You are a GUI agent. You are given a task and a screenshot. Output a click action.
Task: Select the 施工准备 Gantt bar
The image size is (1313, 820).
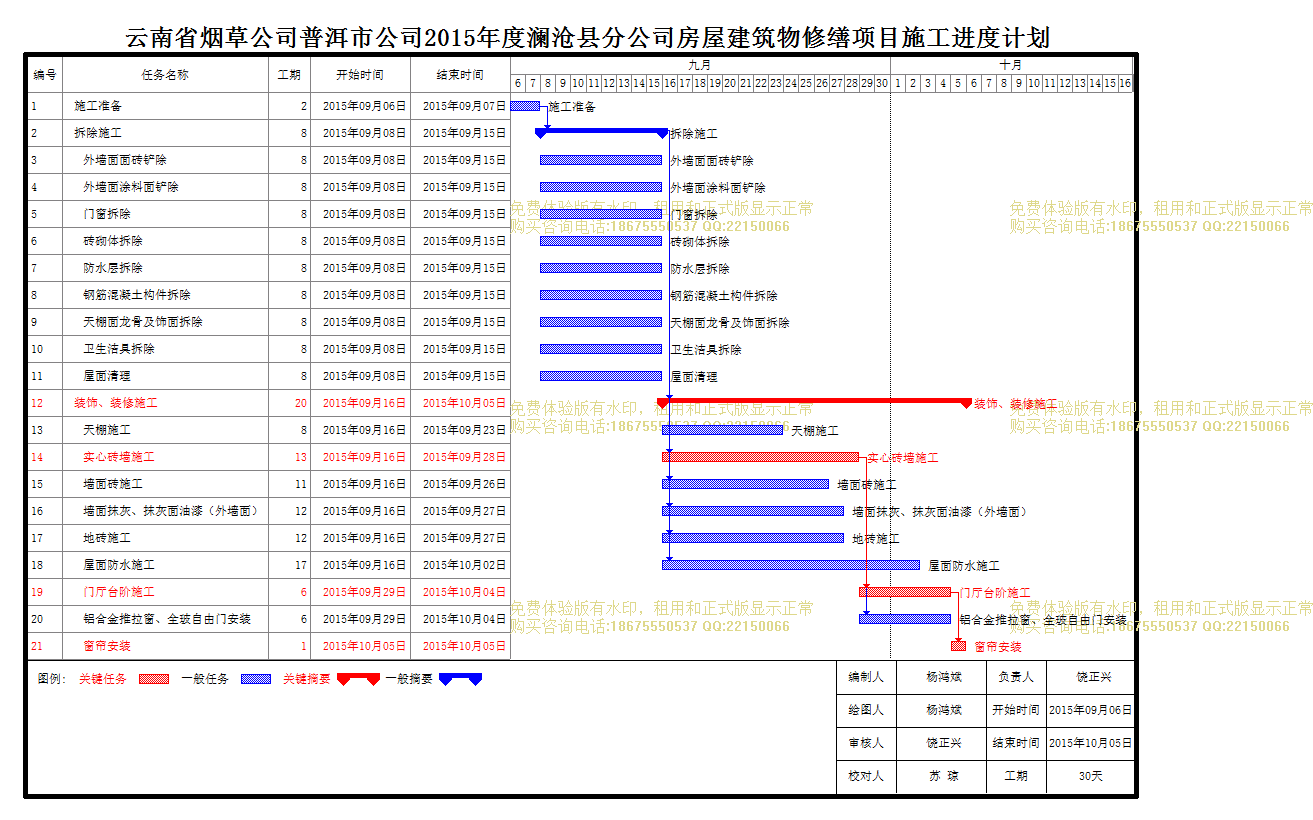[525, 105]
